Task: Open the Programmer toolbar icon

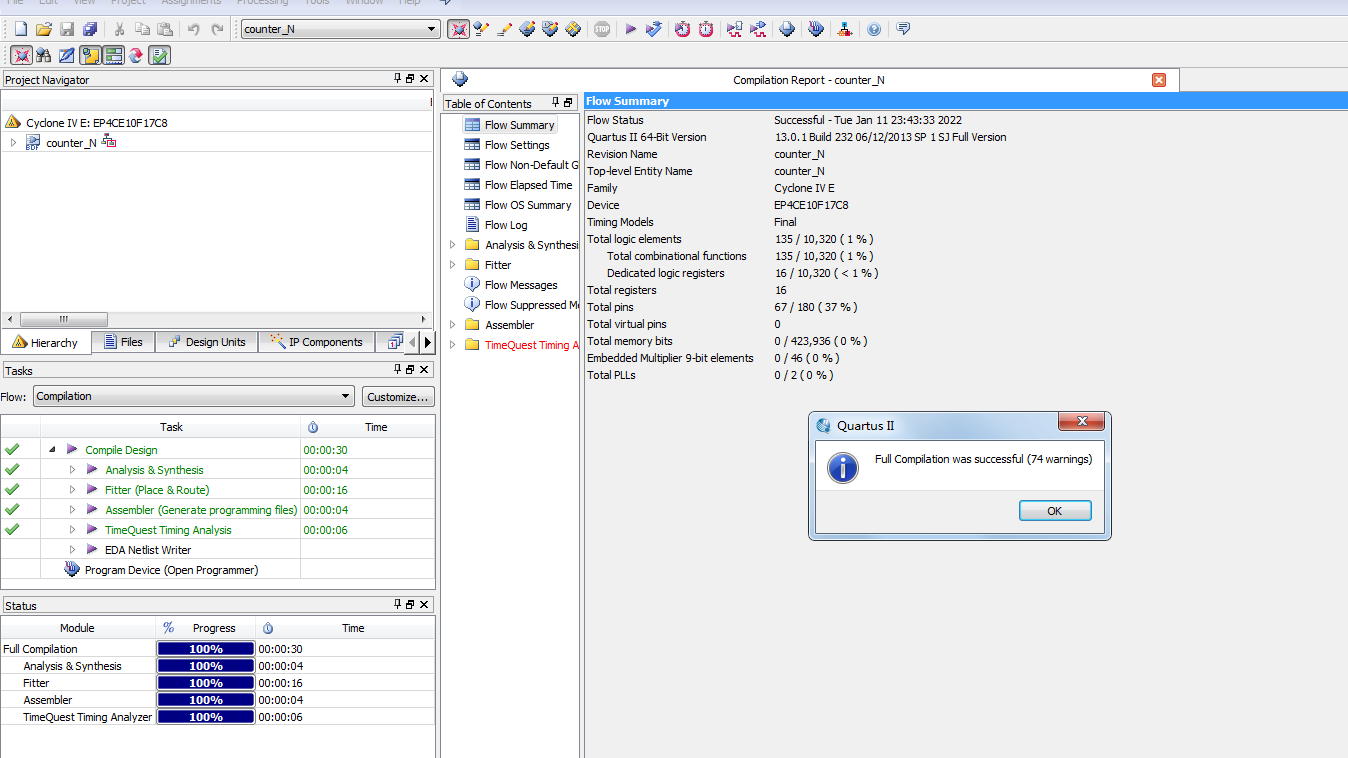Action: tap(816, 29)
